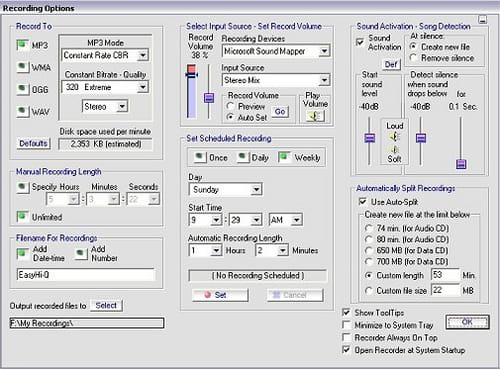Open the AM/PM dropdown

[x=296, y=220]
